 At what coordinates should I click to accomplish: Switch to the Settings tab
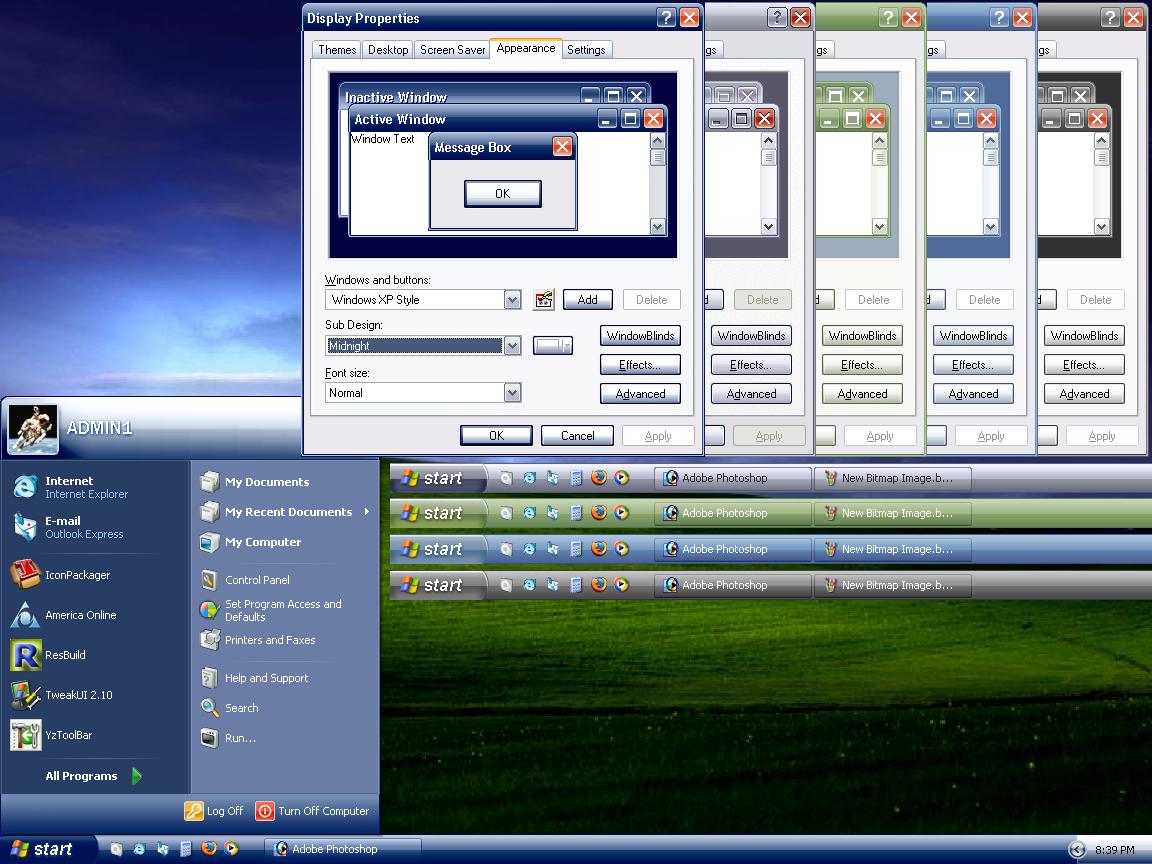[586, 49]
